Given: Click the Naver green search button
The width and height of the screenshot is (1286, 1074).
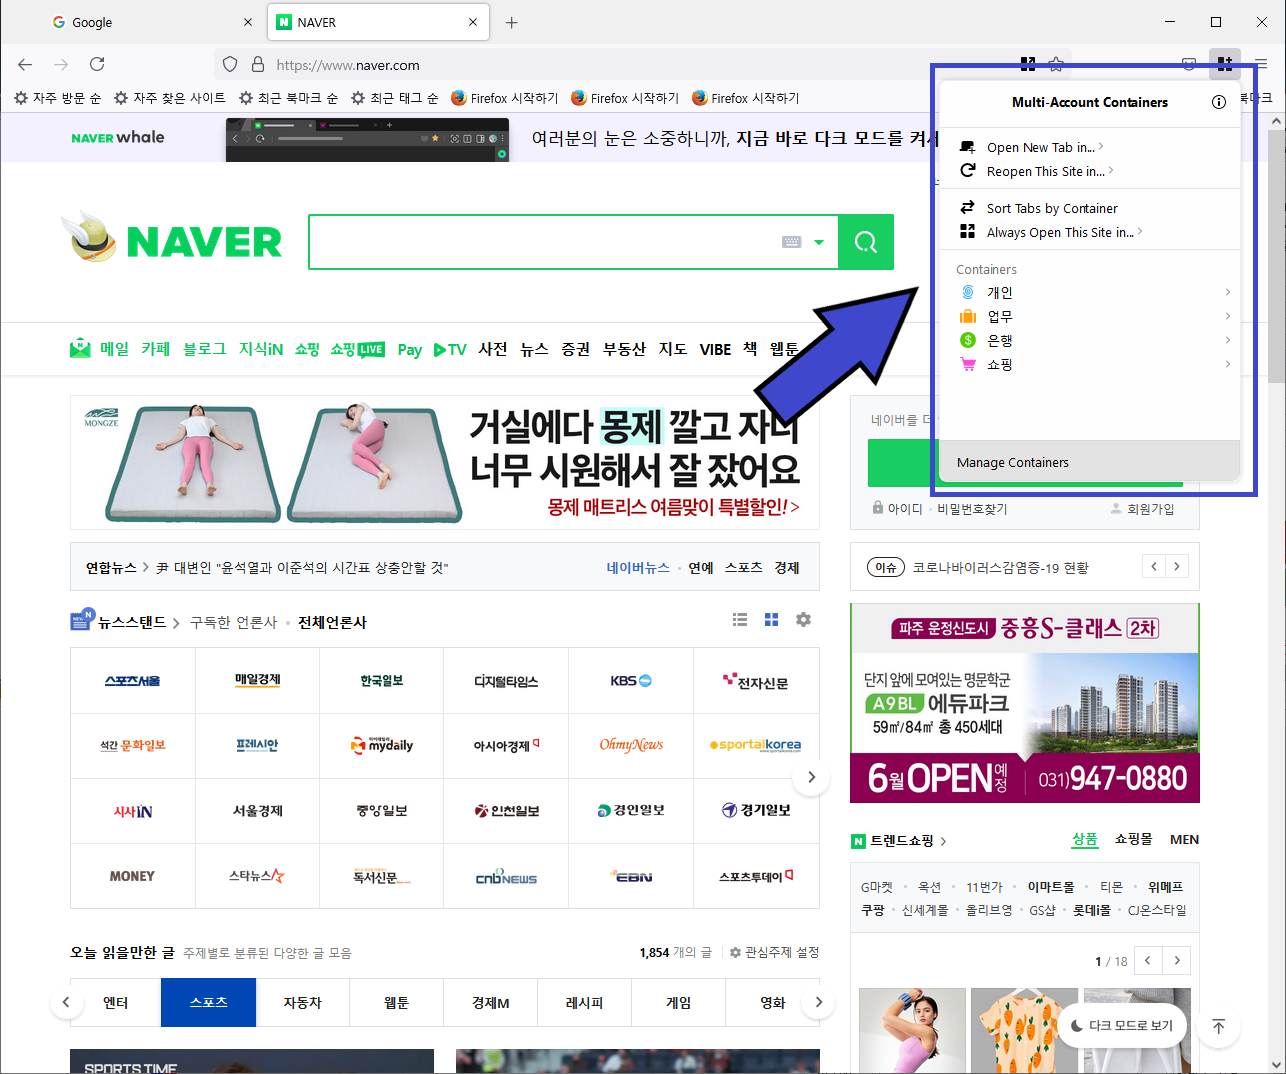Looking at the screenshot, I should coord(866,242).
